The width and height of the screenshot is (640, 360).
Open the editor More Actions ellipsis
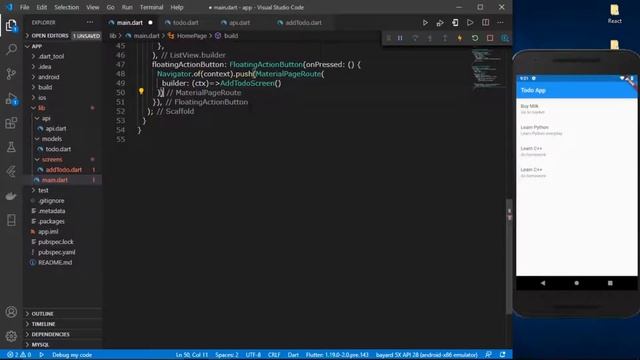[x=500, y=23]
